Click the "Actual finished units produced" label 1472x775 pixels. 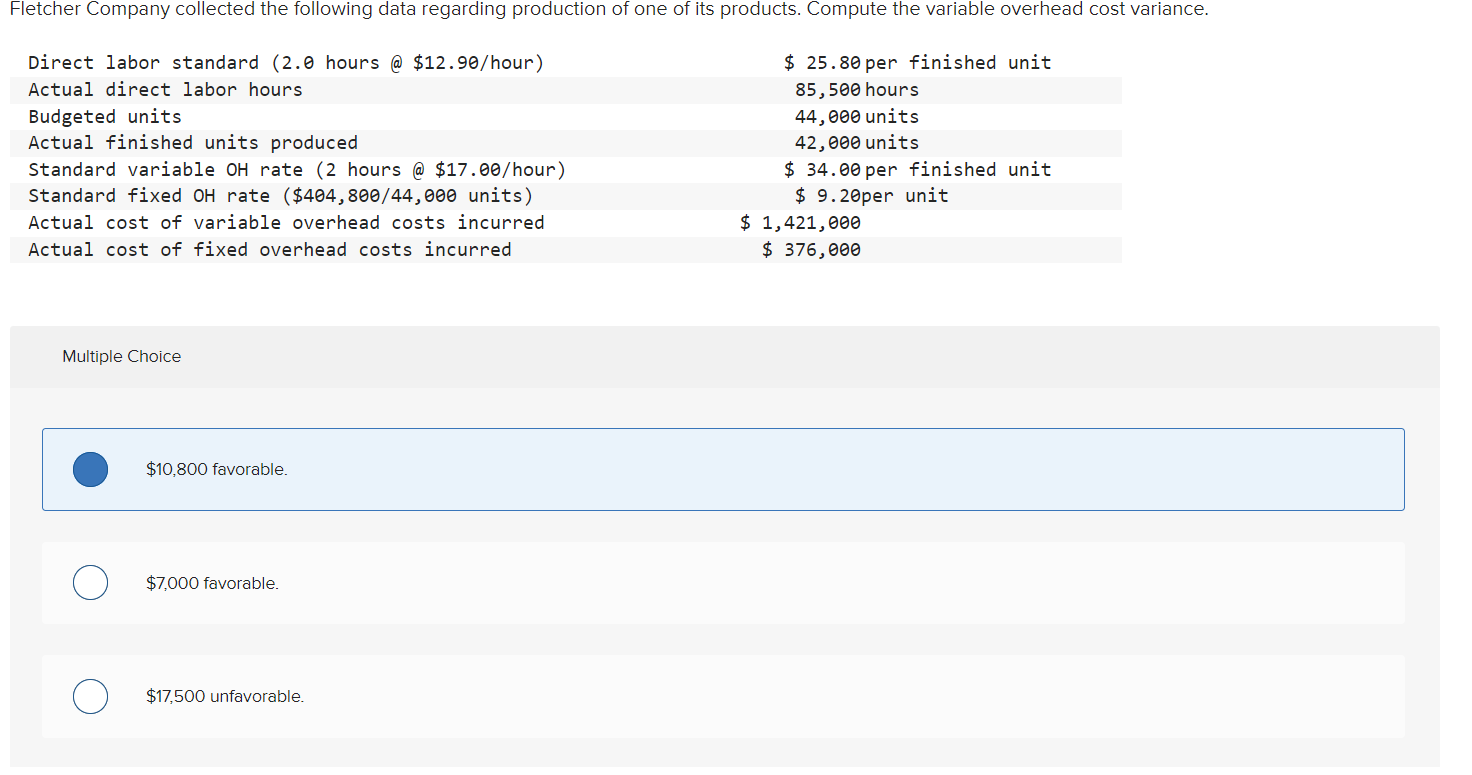coord(193,143)
